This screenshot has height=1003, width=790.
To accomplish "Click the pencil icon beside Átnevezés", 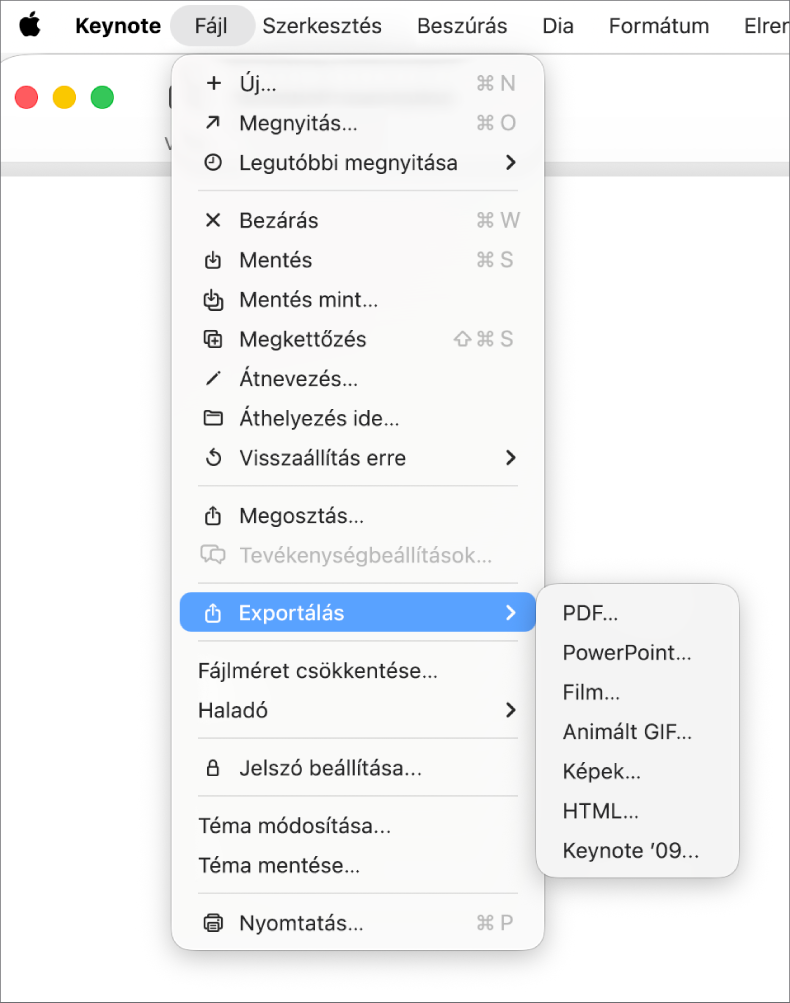I will pyautogui.click(x=213, y=379).
